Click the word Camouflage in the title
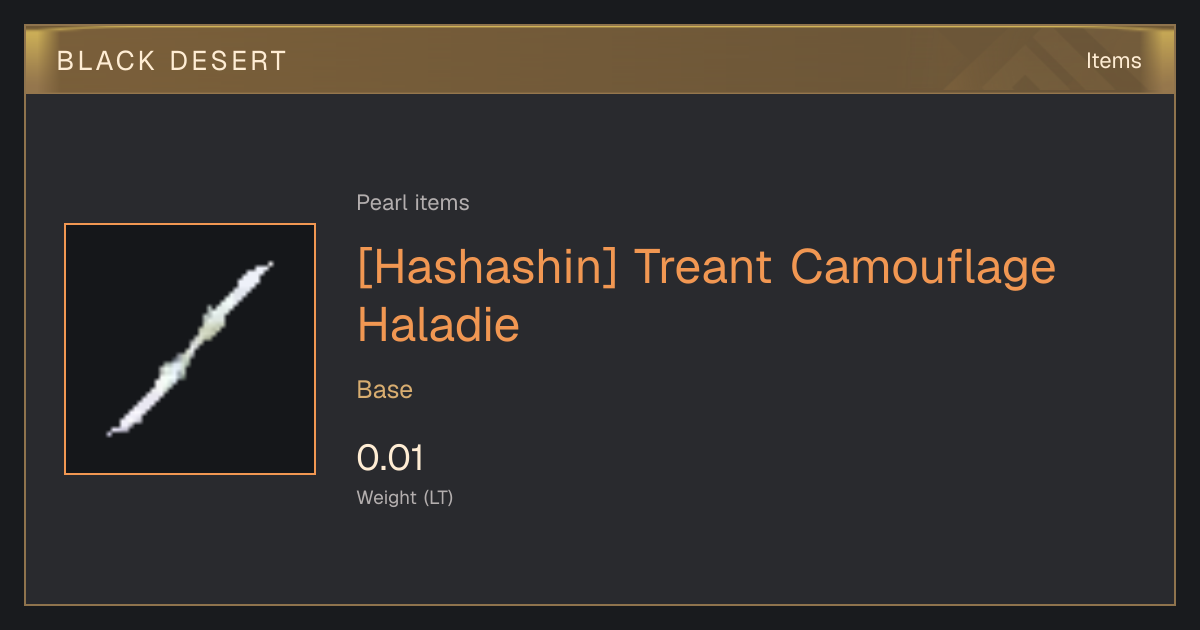Image resolution: width=1200 pixels, height=630 pixels. point(923,267)
